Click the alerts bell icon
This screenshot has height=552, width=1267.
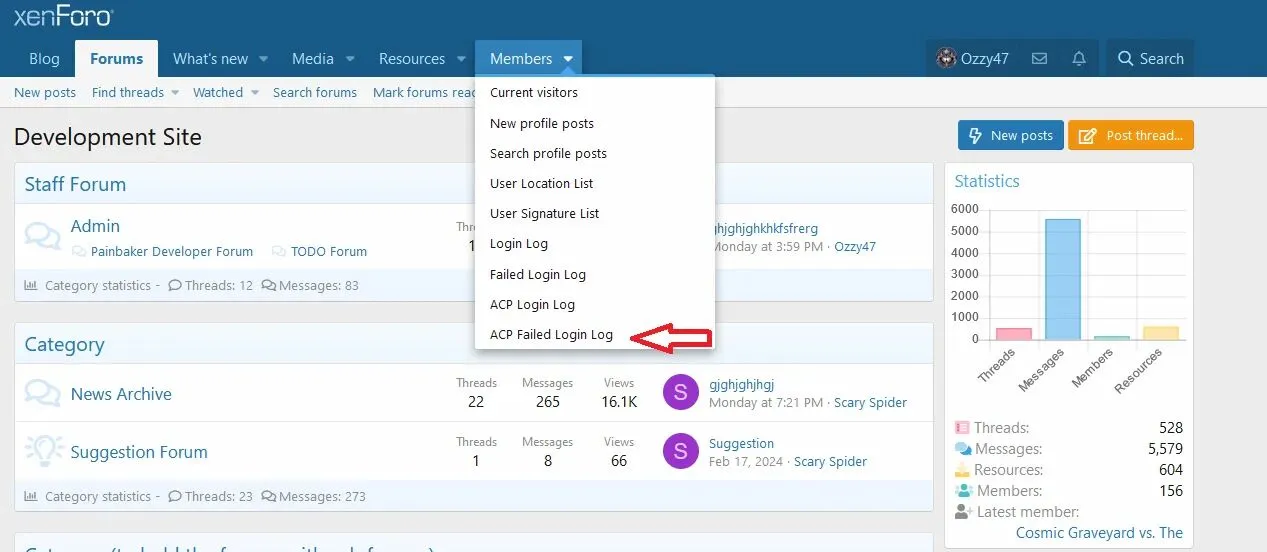1079,59
